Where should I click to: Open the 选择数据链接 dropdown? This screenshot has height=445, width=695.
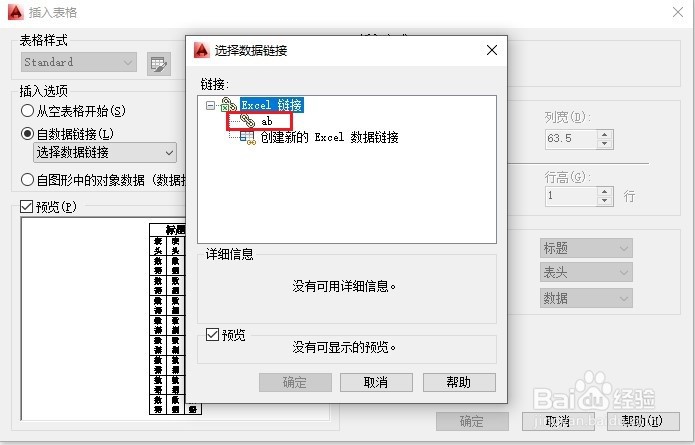pyautogui.click(x=105, y=152)
